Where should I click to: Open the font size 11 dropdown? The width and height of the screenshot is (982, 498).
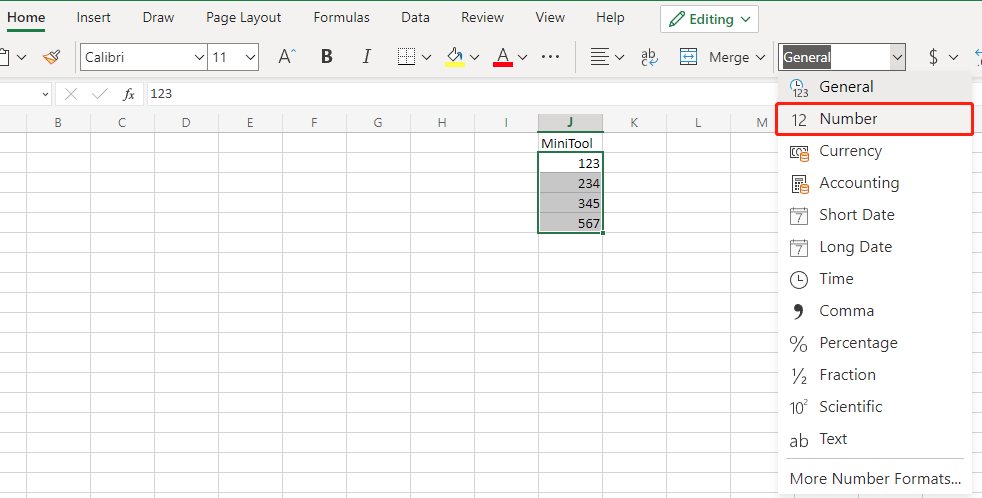click(x=251, y=58)
